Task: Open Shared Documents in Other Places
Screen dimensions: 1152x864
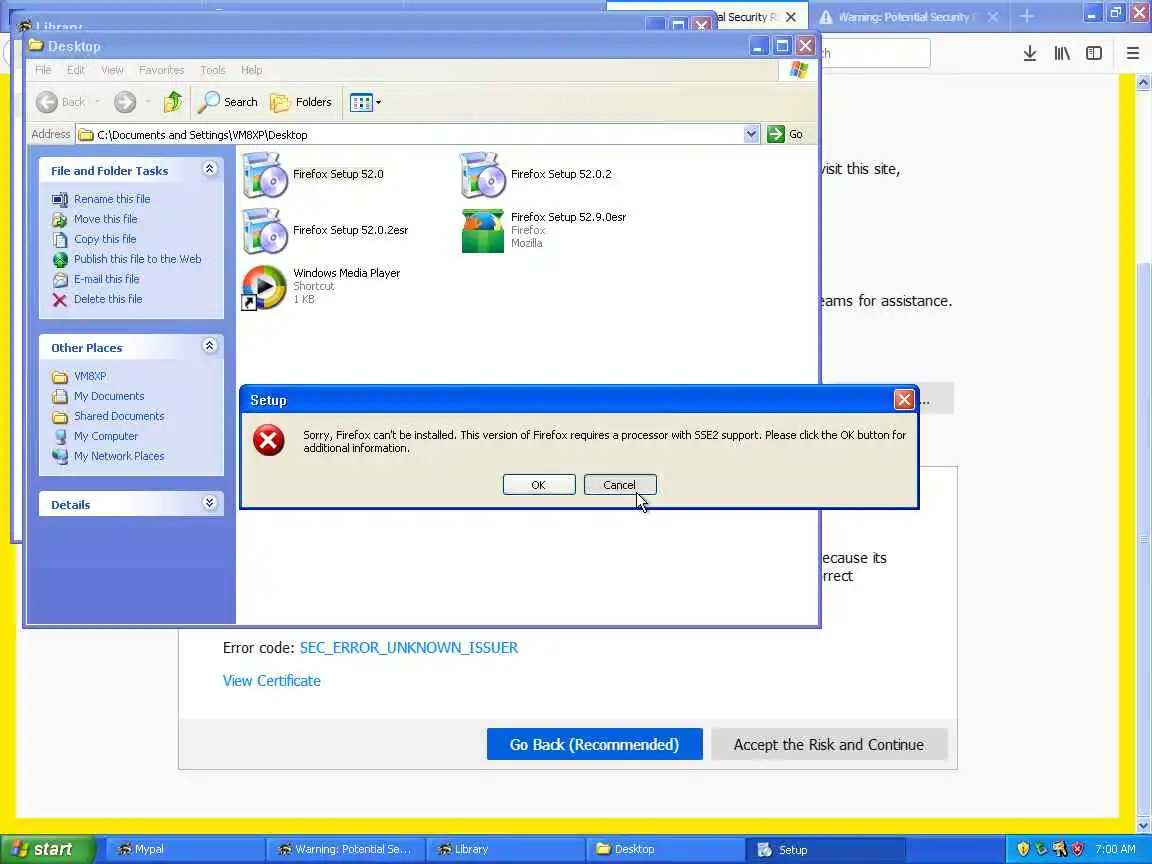Action: tap(119, 416)
